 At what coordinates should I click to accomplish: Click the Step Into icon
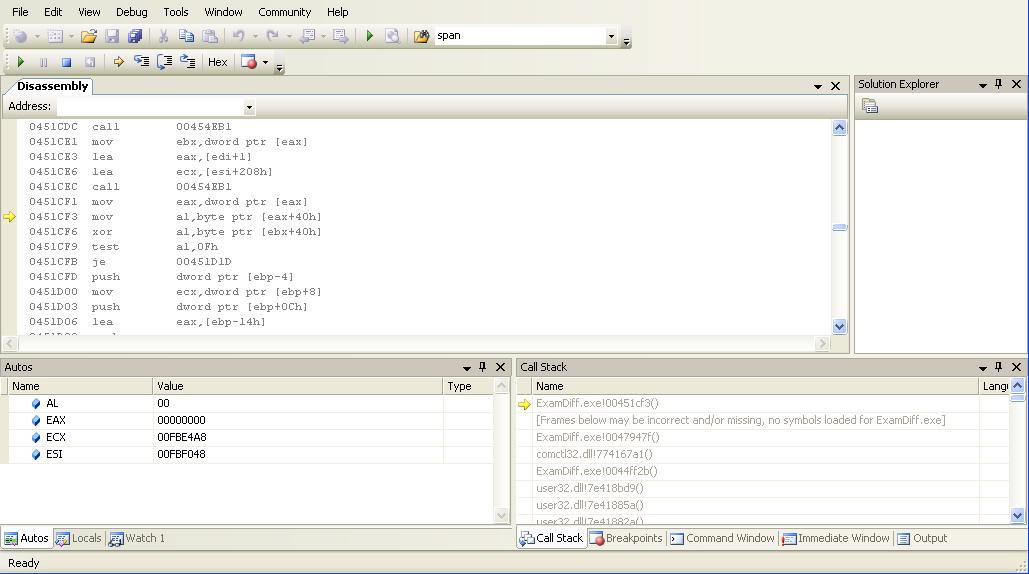click(x=141, y=62)
